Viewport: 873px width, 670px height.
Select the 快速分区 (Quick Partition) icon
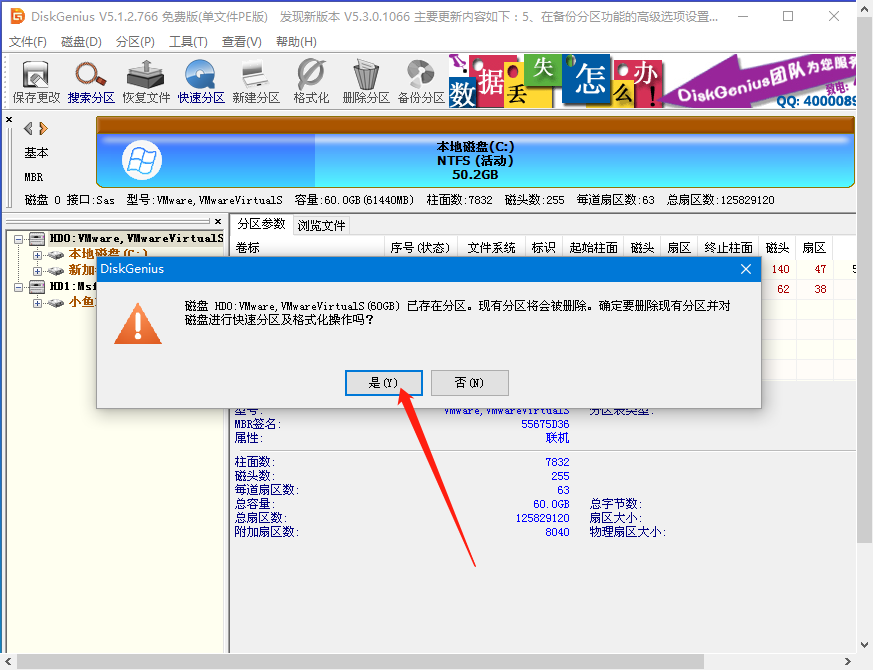pos(201,82)
